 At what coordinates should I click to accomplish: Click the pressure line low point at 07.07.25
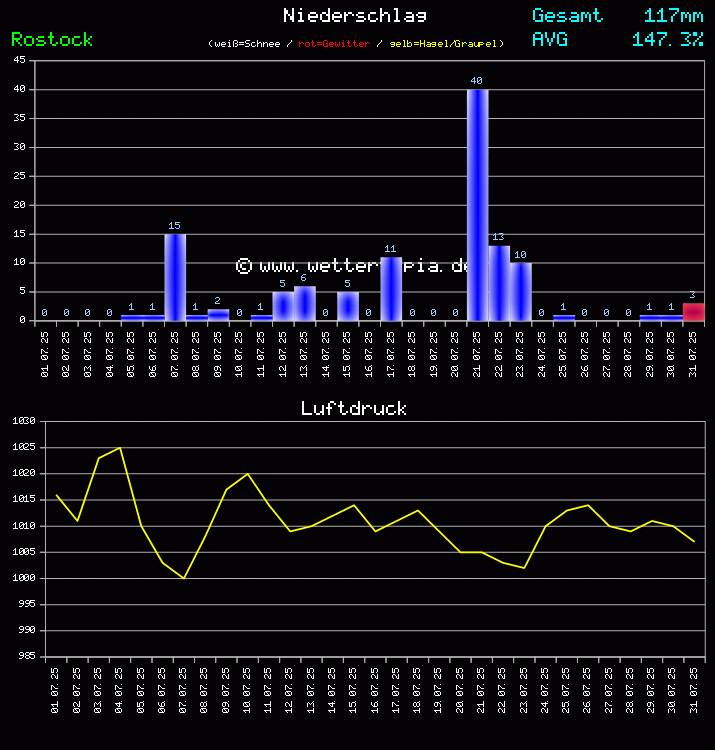tap(184, 577)
